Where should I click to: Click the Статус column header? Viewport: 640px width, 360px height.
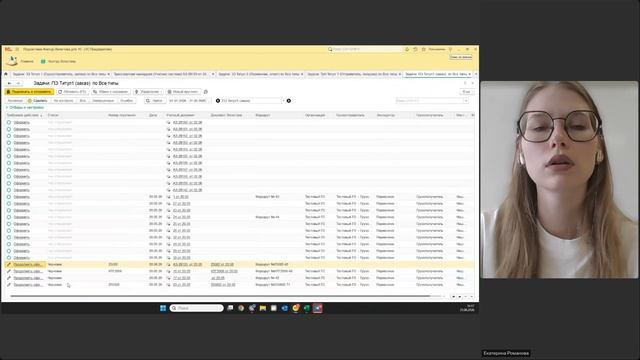(x=53, y=115)
